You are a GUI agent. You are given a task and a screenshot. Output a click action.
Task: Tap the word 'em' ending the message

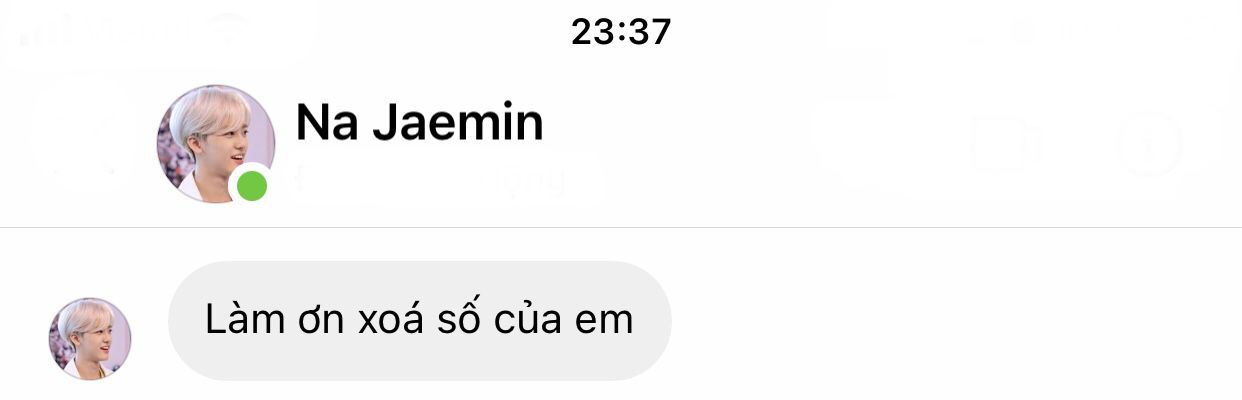click(x=605, y=322)
